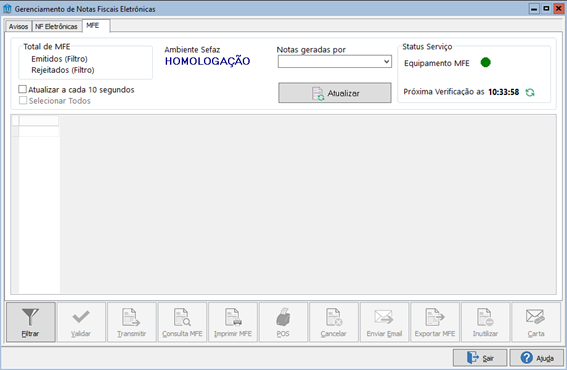Click the grid row selector corner
The width and height of the screenshot is (567, 370).
coord(15,120)
